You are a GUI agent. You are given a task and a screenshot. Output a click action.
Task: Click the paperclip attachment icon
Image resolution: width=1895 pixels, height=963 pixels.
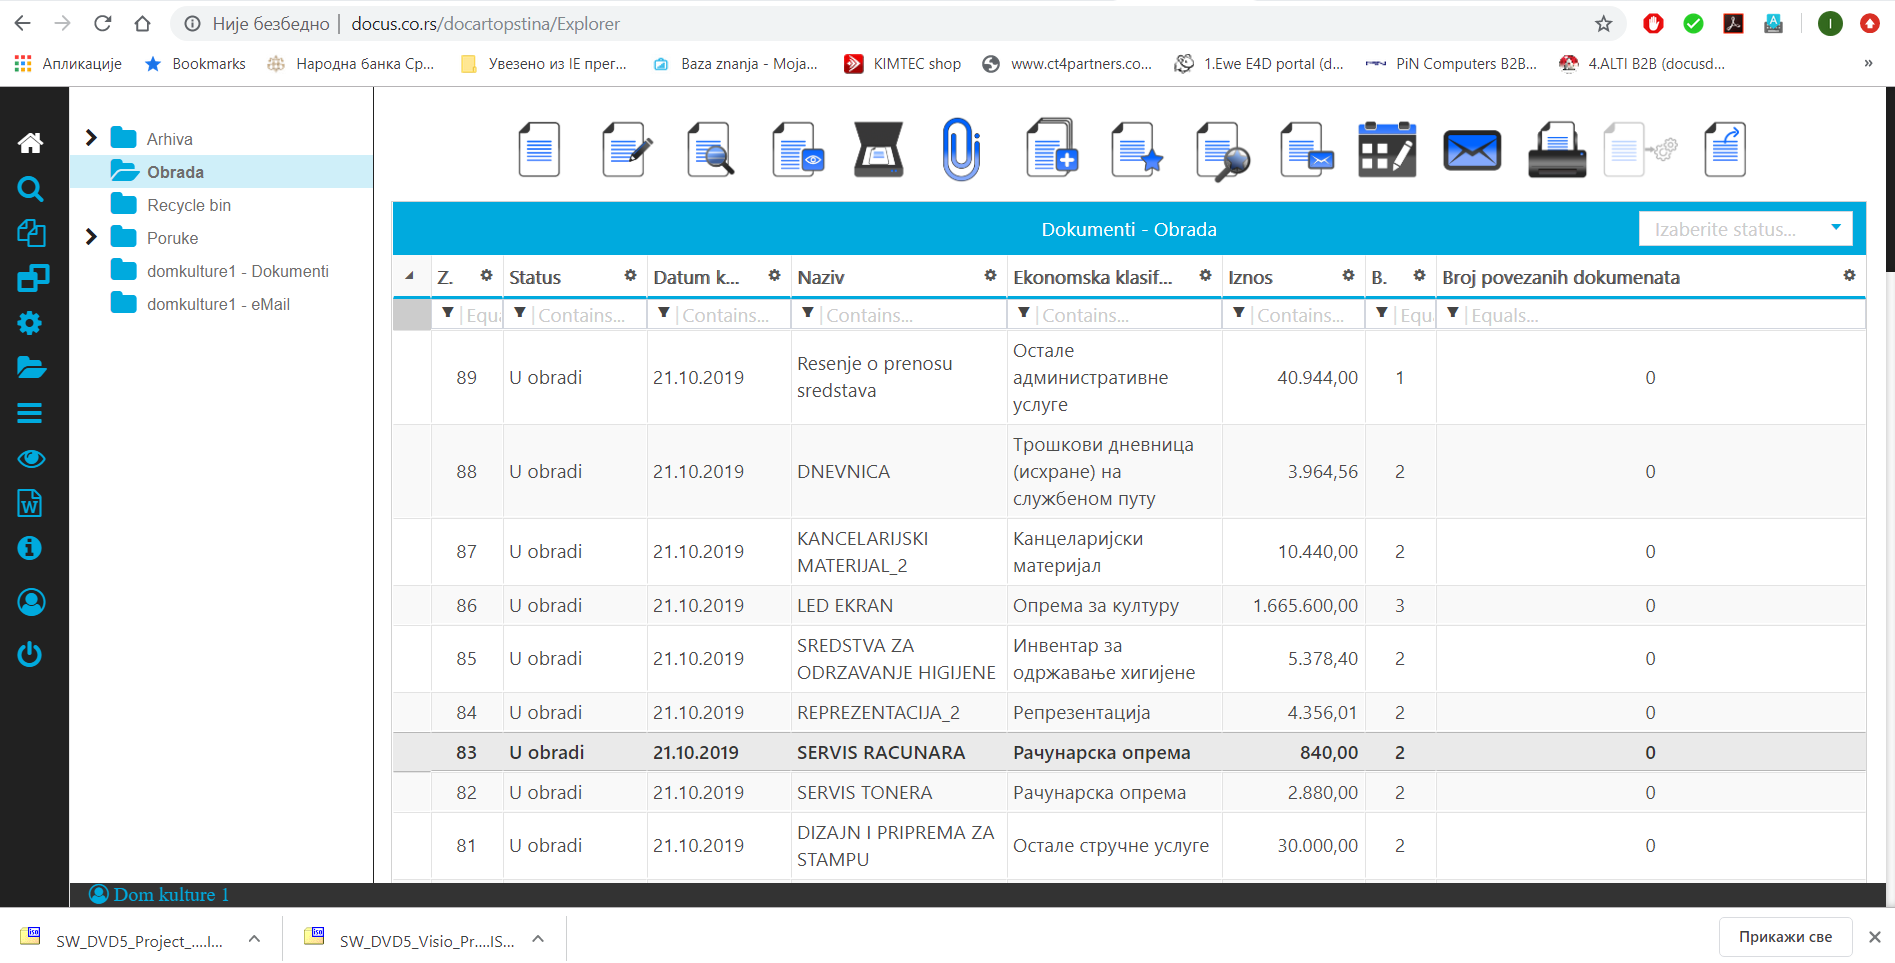[961, 150]
